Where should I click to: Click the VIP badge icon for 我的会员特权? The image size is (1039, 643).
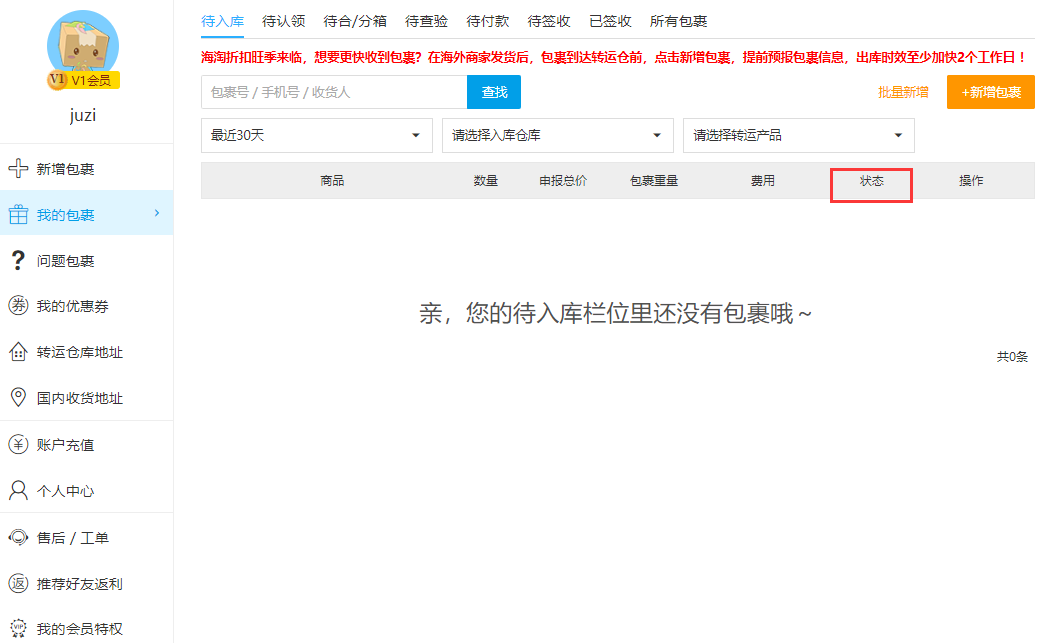click(18, 628)
